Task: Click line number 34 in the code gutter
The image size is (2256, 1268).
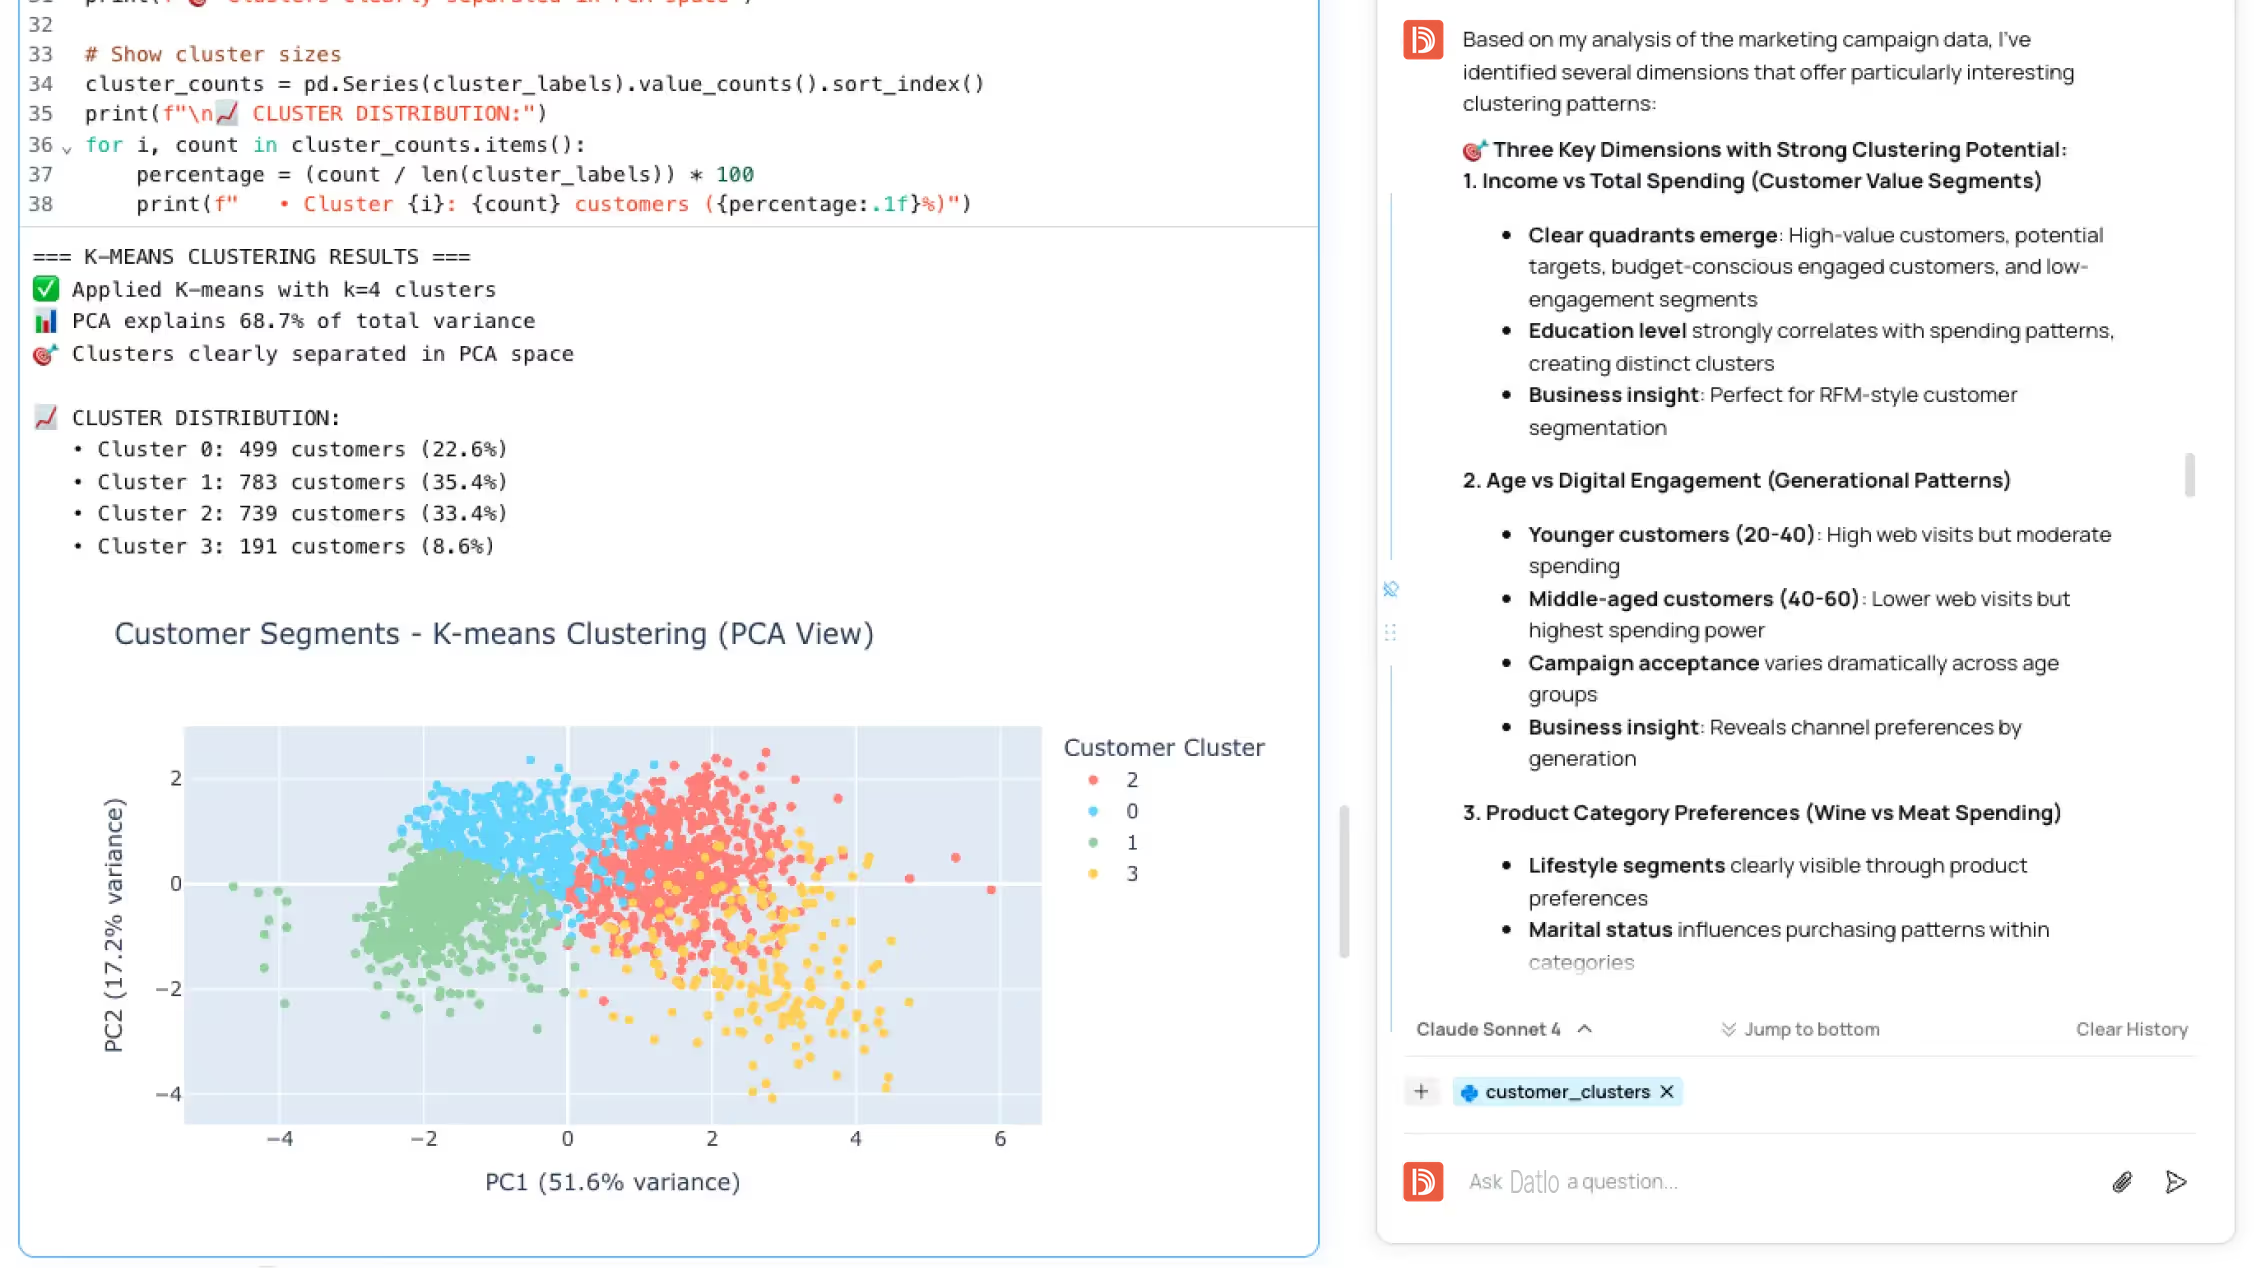Action: [40, 84]
